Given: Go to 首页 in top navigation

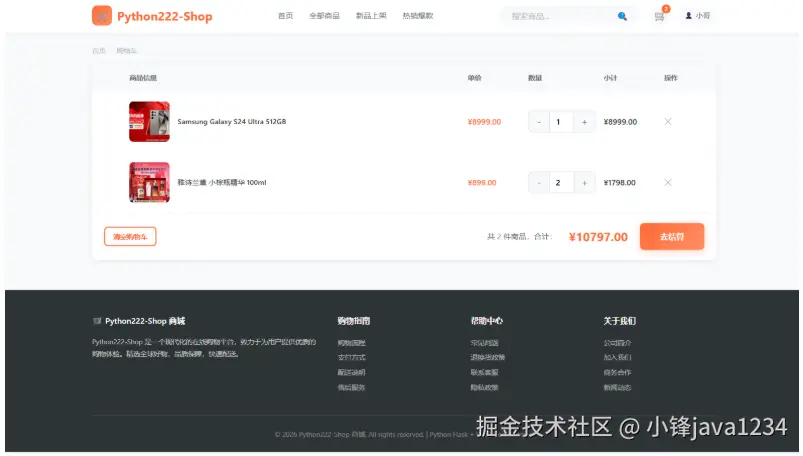Looking at the screenshot, I should [285, 16].
